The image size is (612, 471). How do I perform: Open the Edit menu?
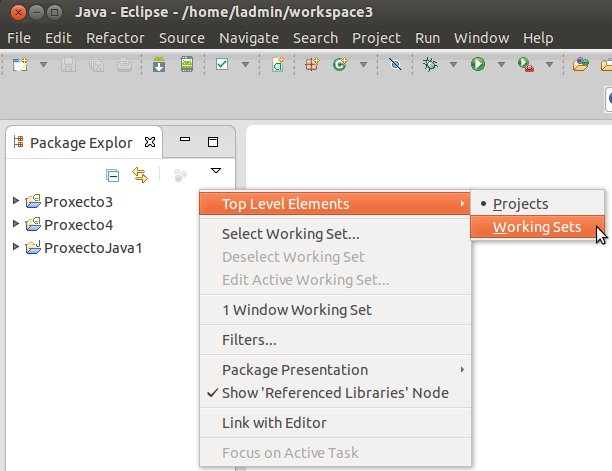coord(58,38)
